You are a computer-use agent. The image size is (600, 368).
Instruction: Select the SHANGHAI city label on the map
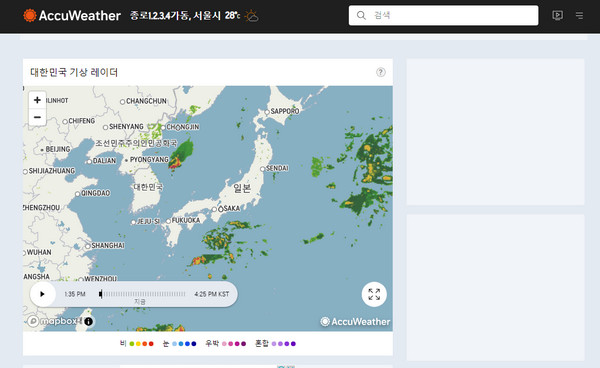tap(108, 246)
